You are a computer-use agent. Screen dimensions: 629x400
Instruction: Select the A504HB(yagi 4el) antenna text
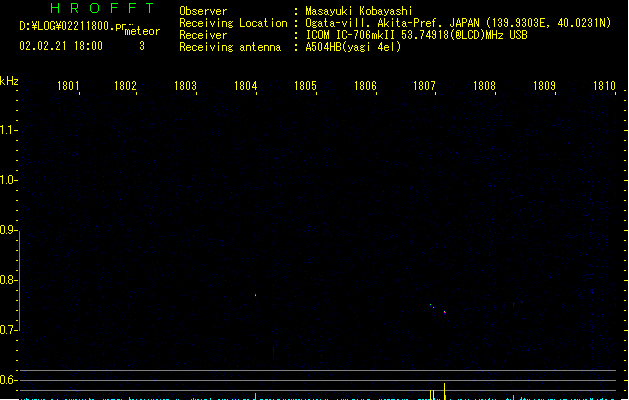tap(353, 47)
